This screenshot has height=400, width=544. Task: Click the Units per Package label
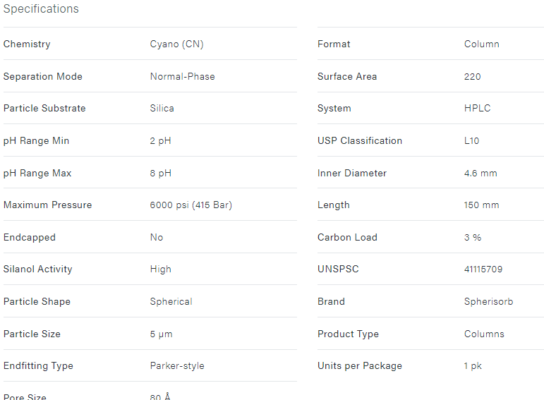tap(359, 366)
